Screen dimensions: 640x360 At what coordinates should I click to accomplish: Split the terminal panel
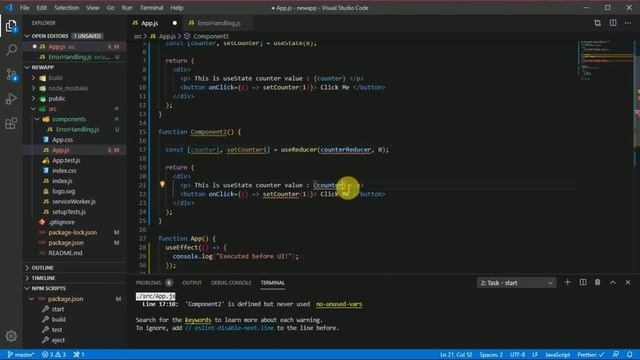click(583, 282)
